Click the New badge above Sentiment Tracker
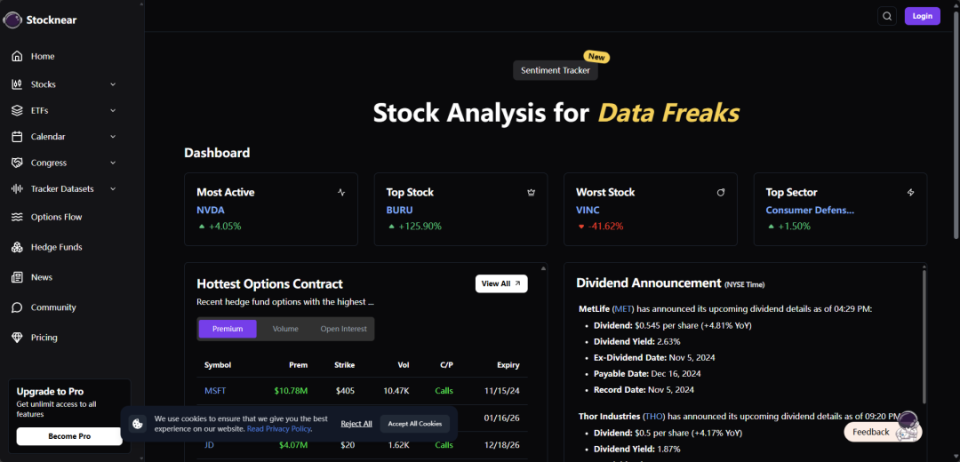Viewport: 960px width, 462px height. 596,57
